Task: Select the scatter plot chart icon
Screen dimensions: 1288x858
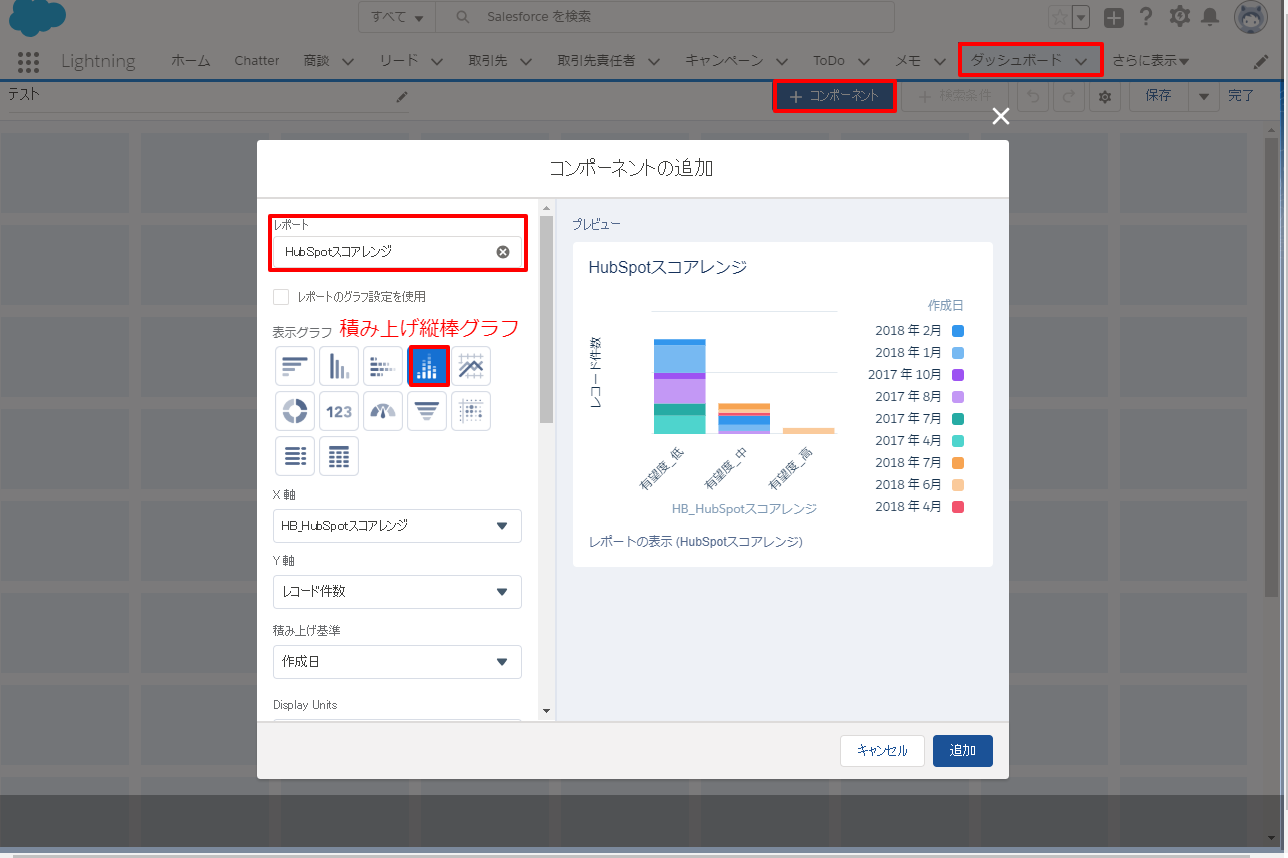Action: [471, 411]
